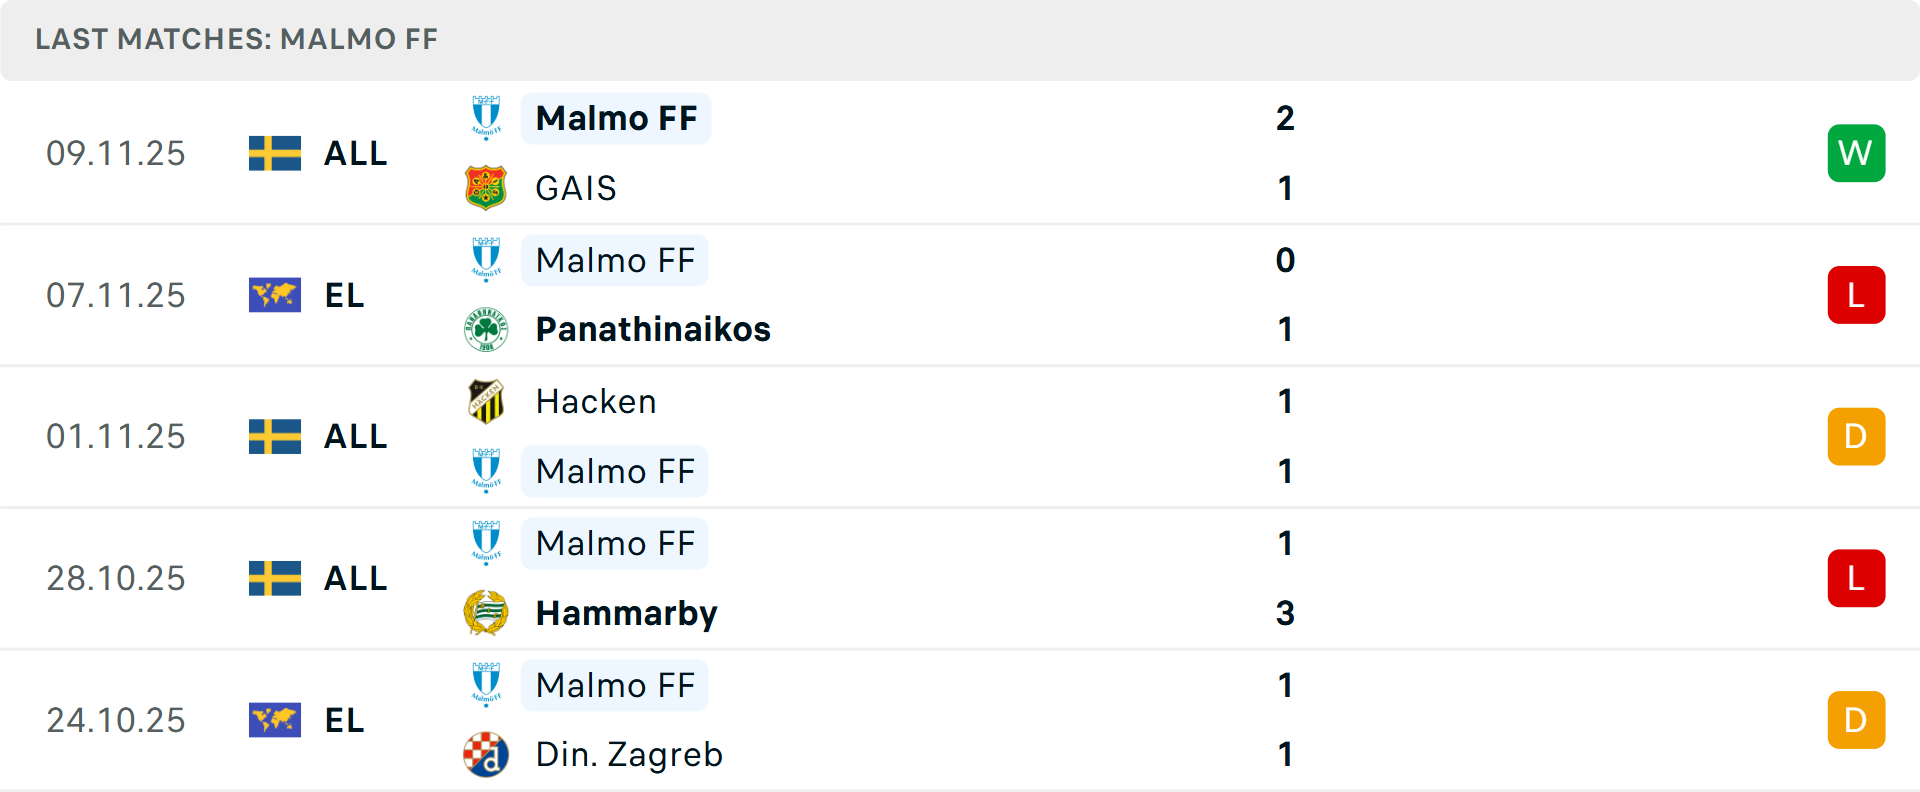Open the Din. Zagreb team link

click(629, 754)
